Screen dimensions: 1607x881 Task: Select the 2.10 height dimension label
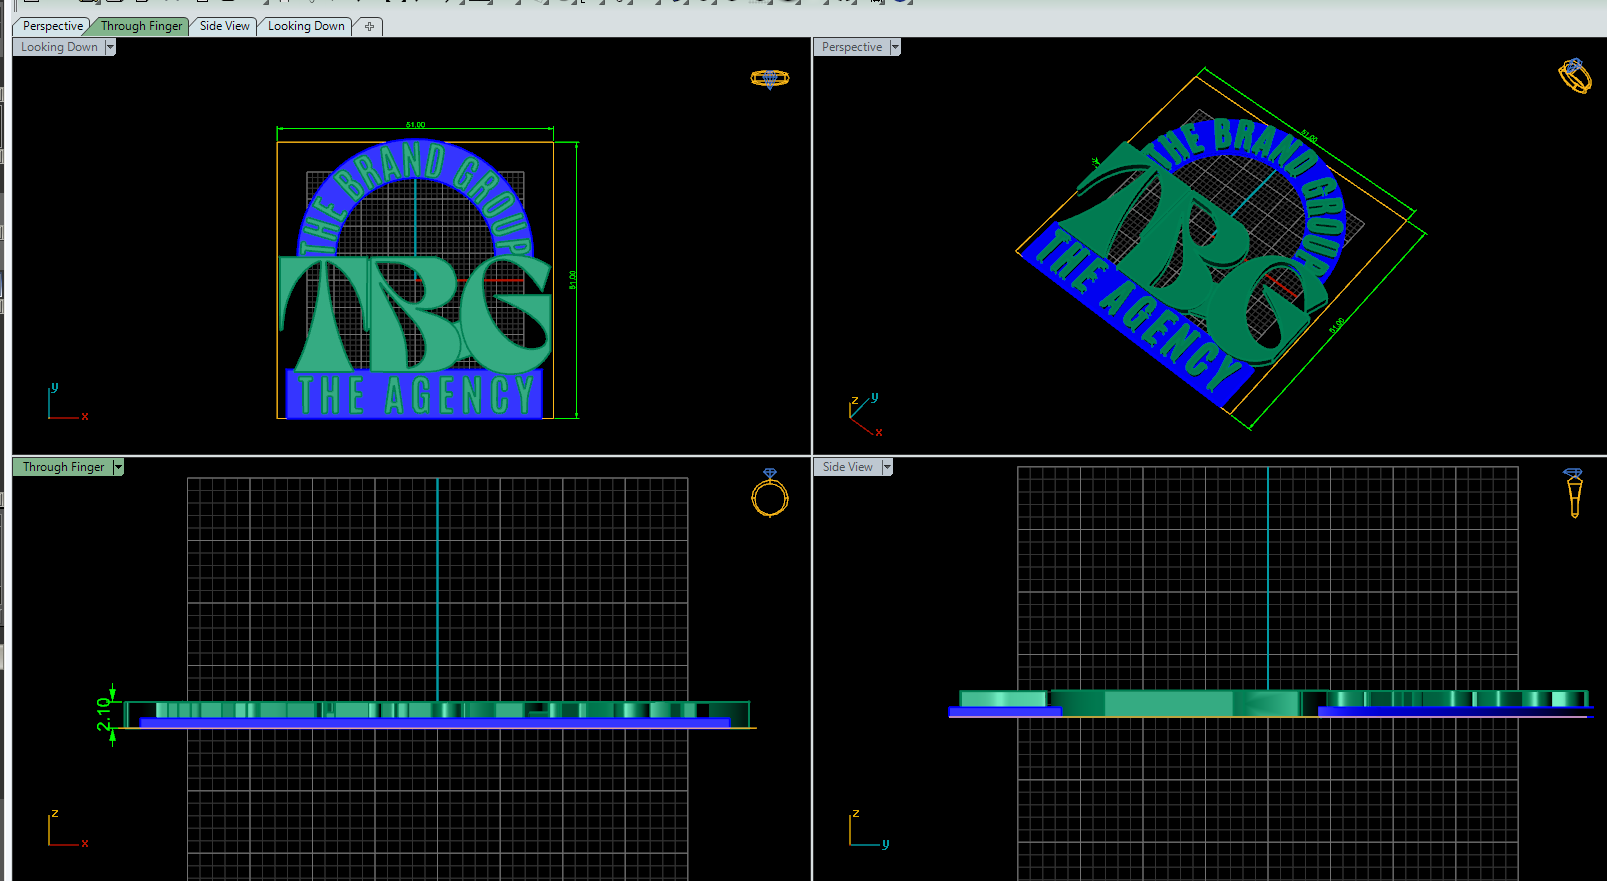(104, 714)
